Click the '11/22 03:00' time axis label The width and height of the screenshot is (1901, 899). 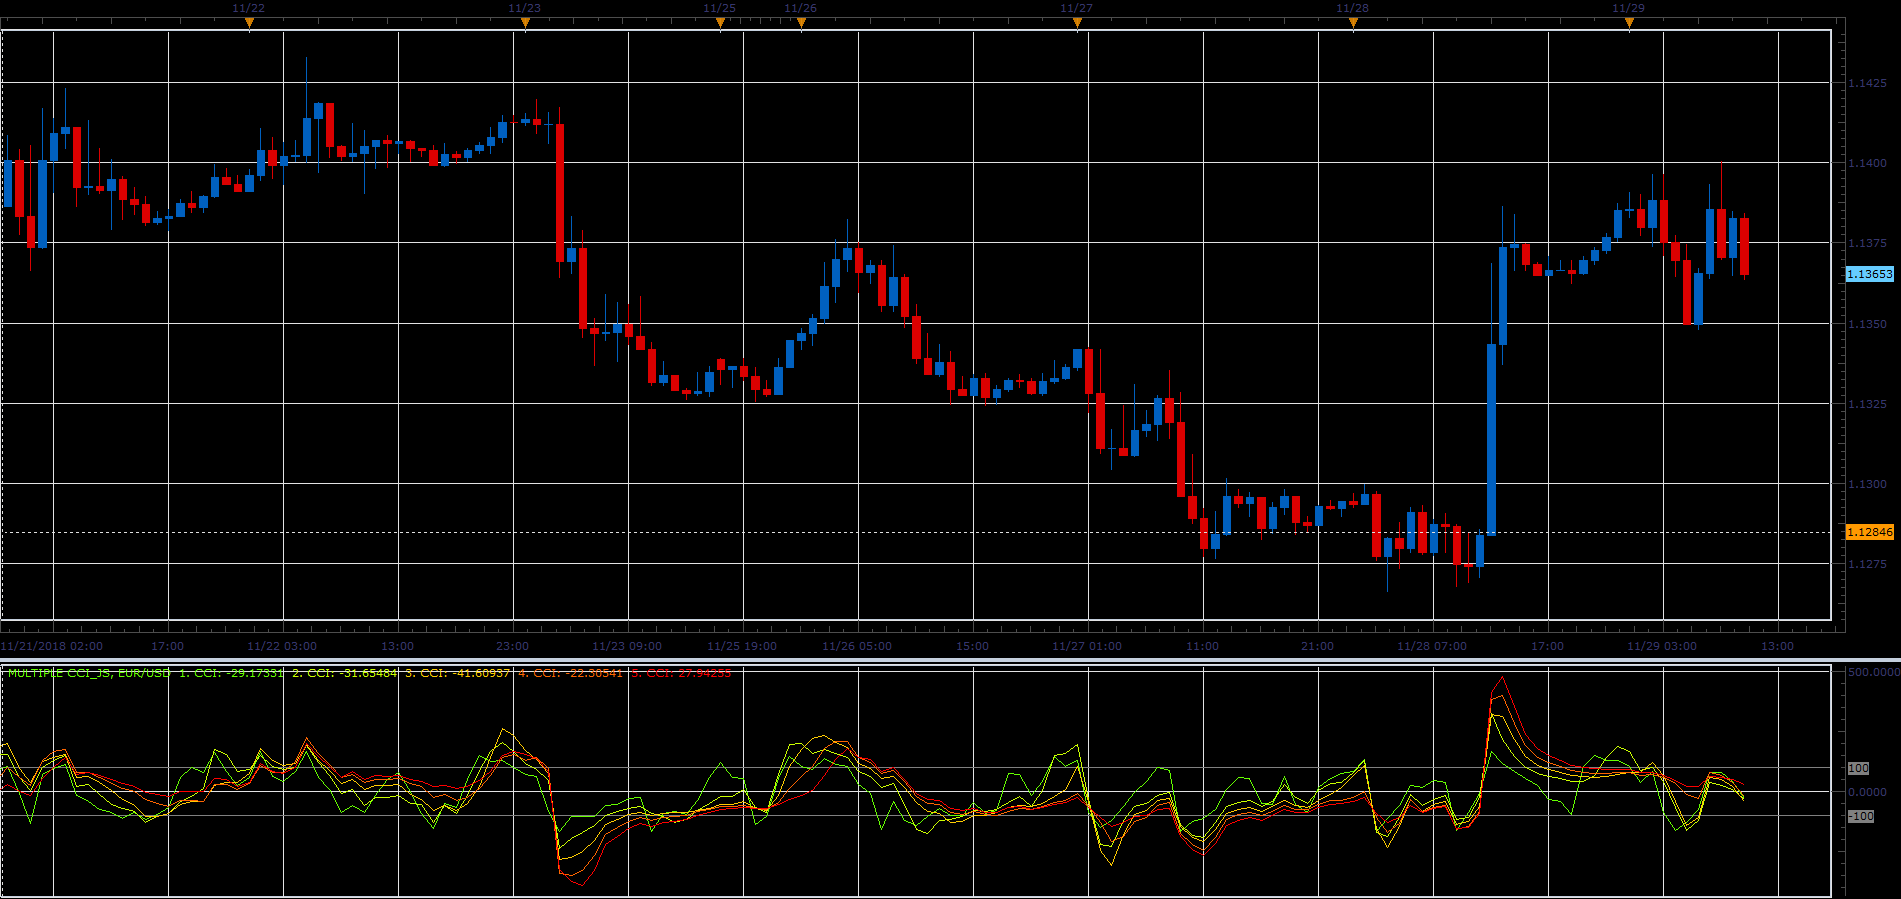[282, 646]
